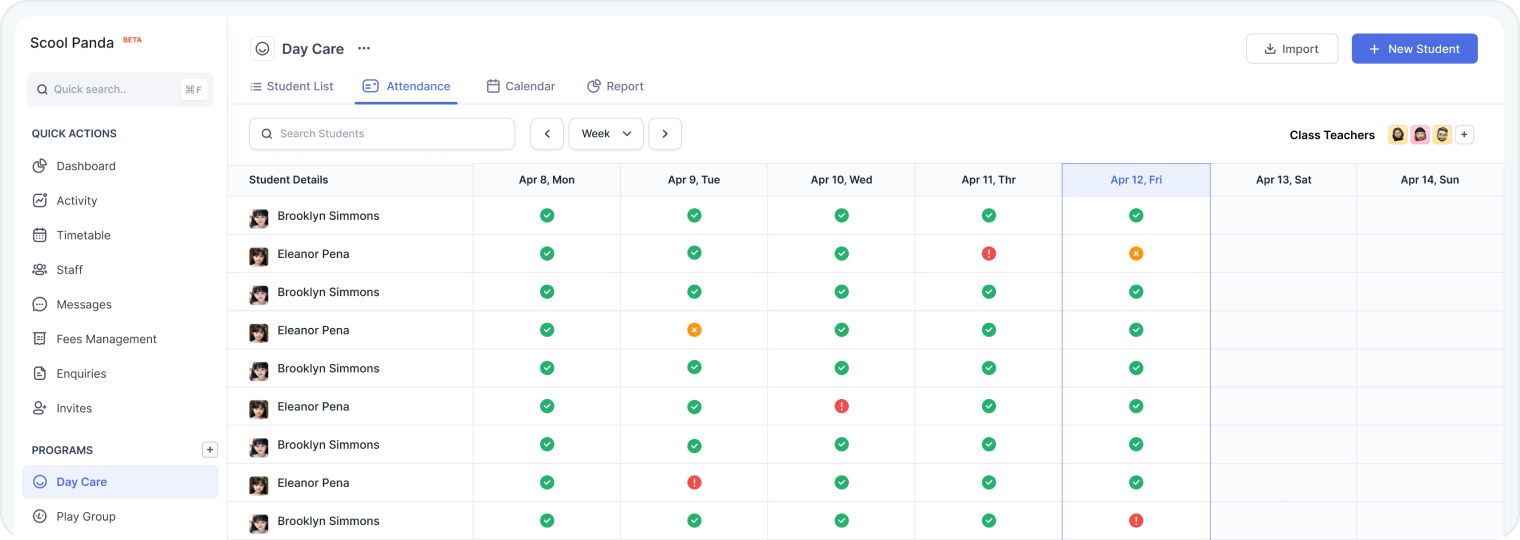Screen dimensions: 1520x540
Task: Focus the Quick search field
Action: [120, 90]
